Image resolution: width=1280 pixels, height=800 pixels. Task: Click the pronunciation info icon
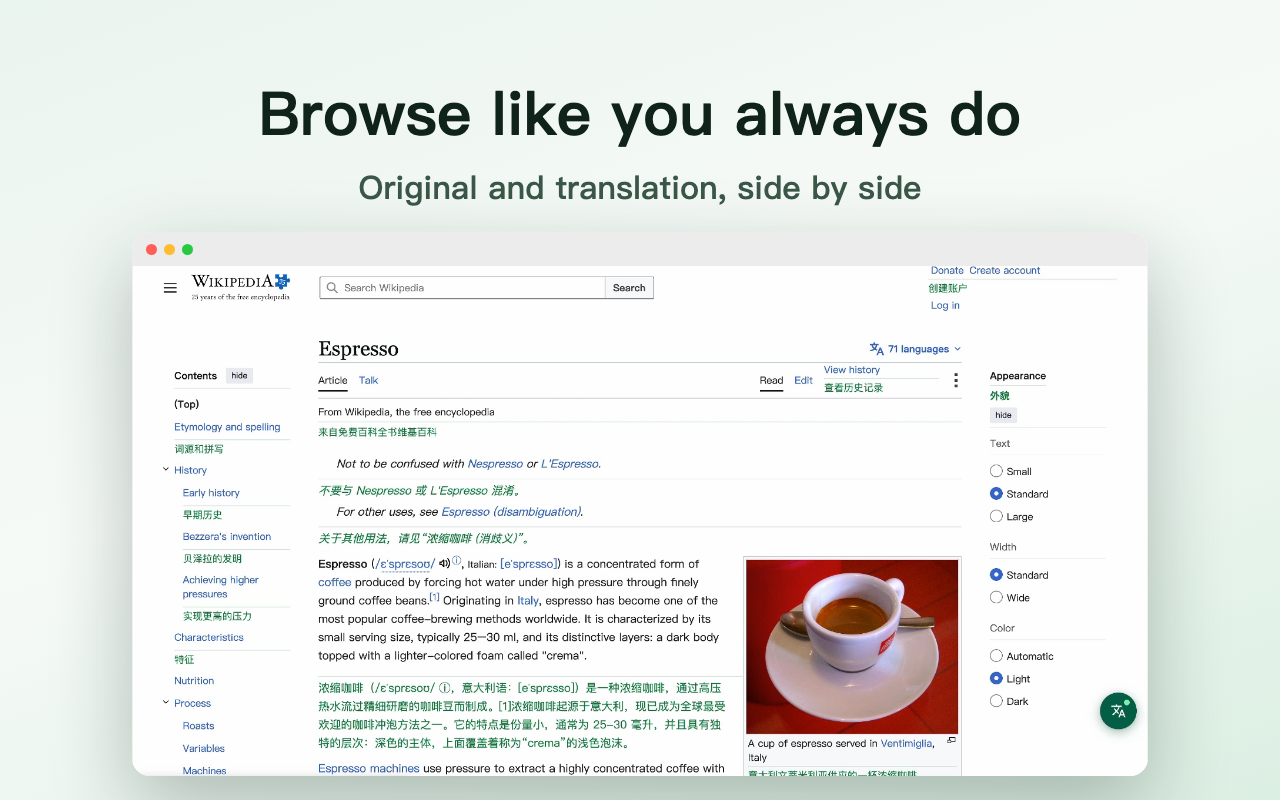pos(457,561)
